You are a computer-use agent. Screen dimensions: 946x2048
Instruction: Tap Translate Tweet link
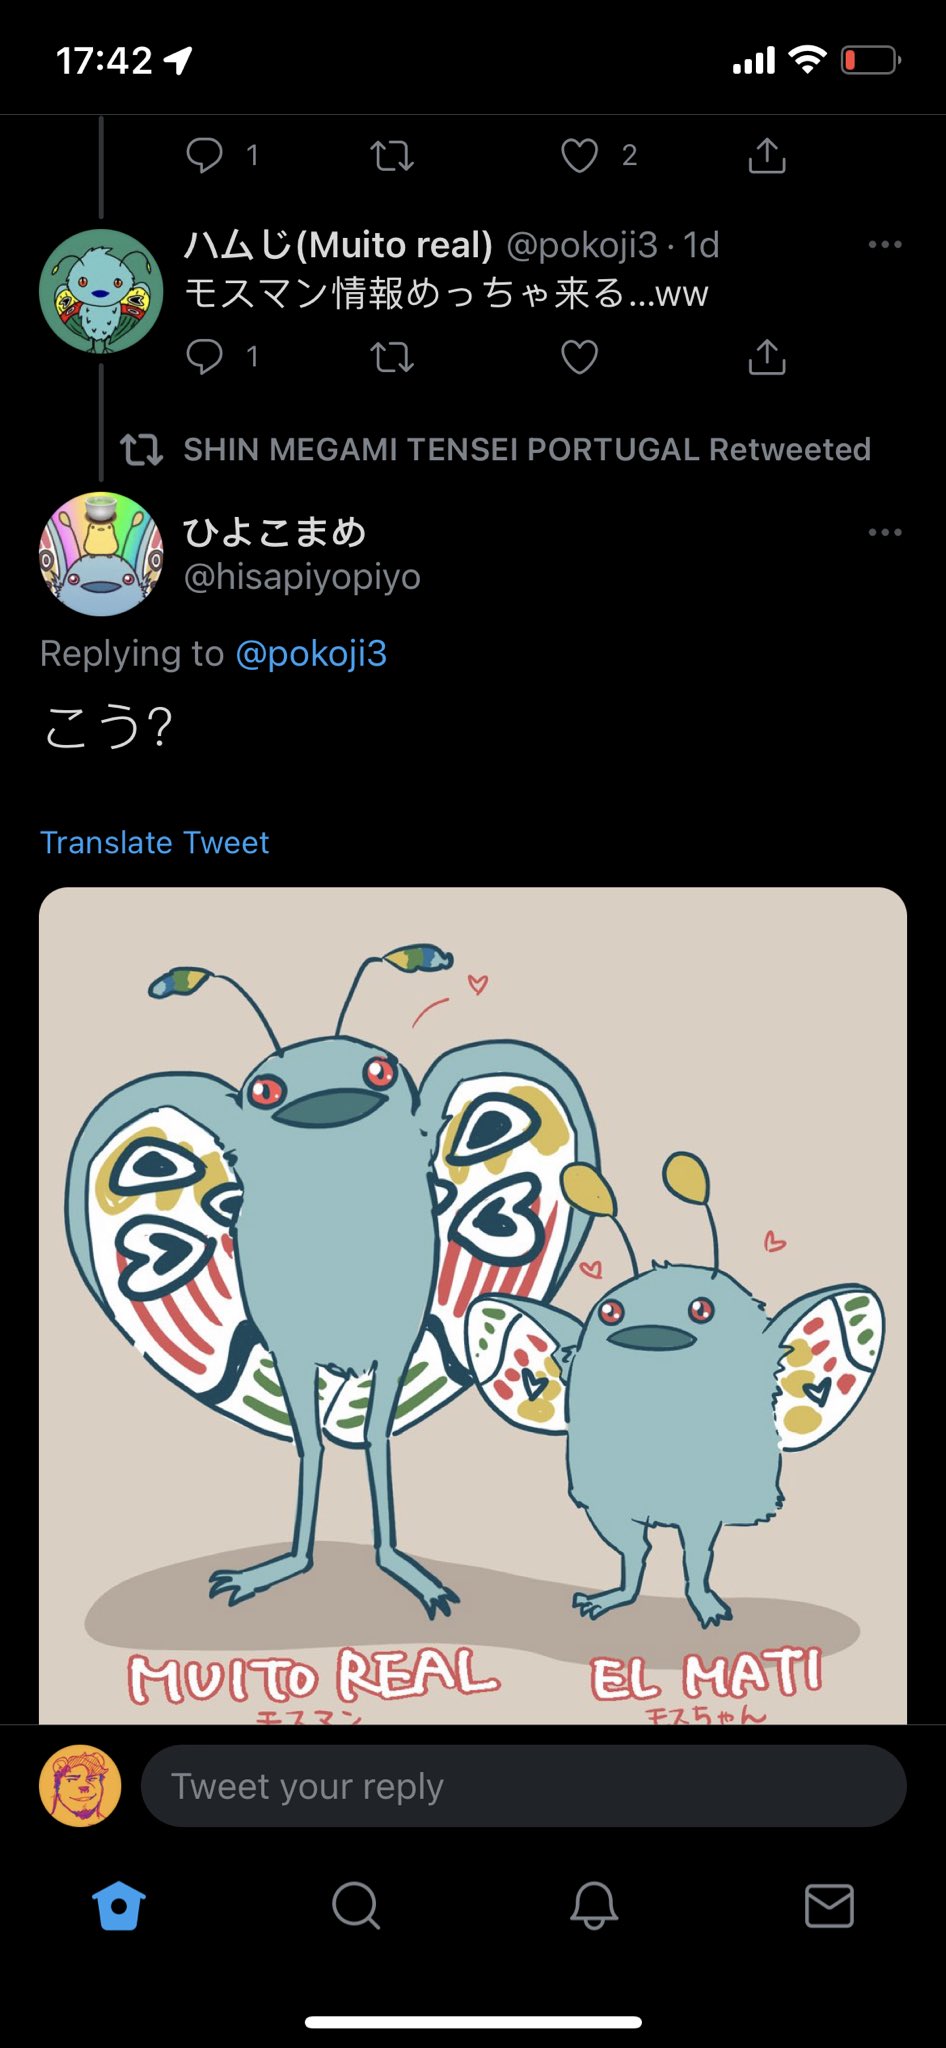[155, 843]
